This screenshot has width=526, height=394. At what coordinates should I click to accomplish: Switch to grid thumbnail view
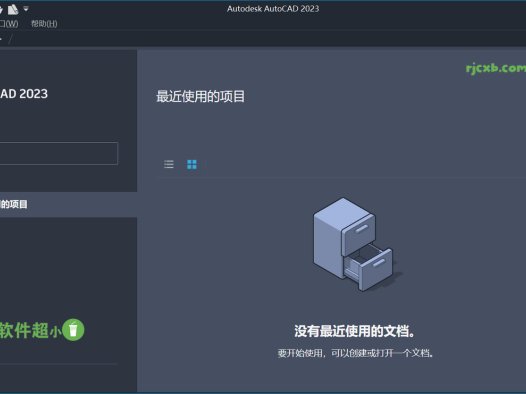192,164
